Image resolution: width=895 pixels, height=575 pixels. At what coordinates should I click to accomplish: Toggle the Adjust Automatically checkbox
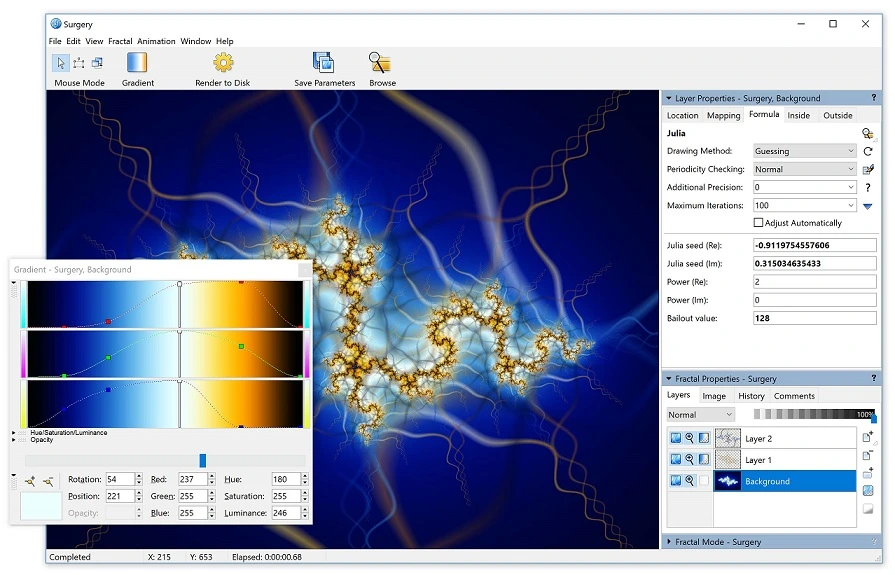[758, 223]
